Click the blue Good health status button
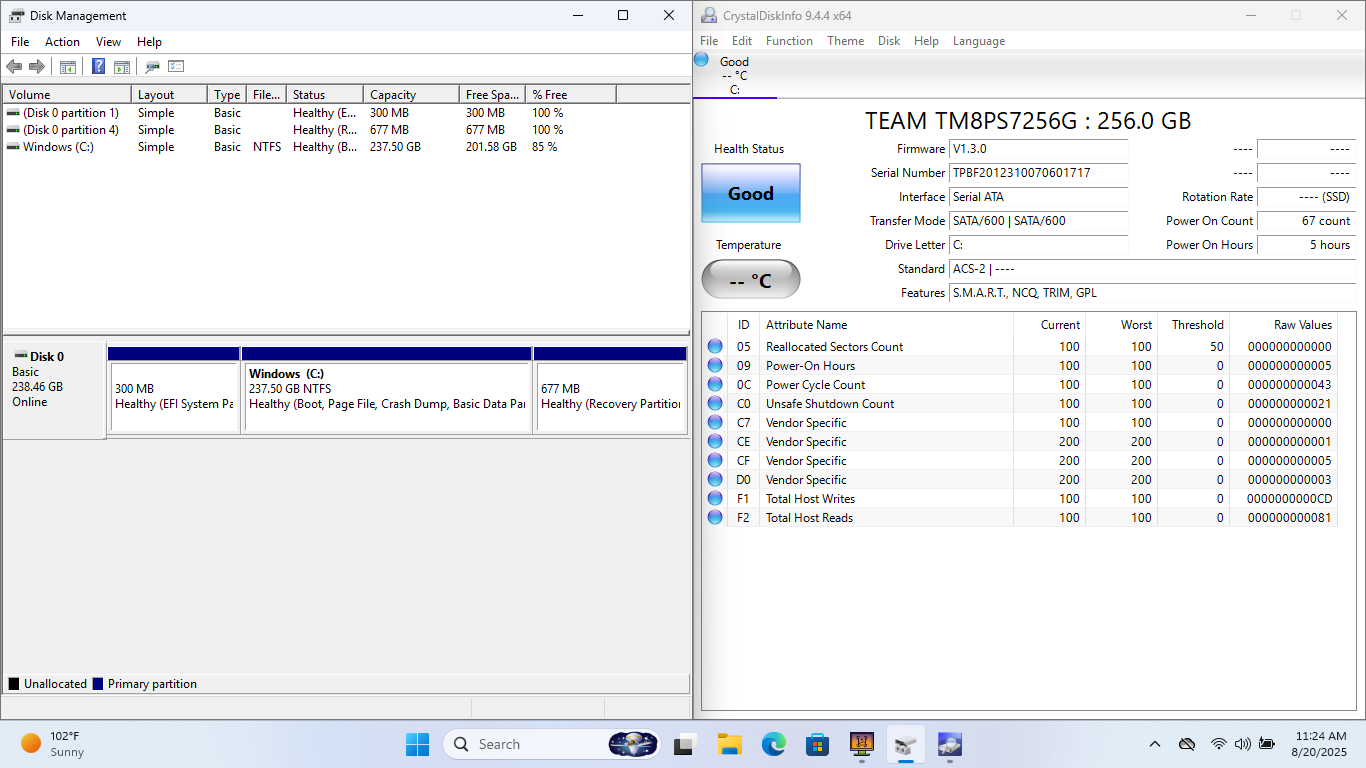This screenshot has width=1366, height=768. coord(750,193)
